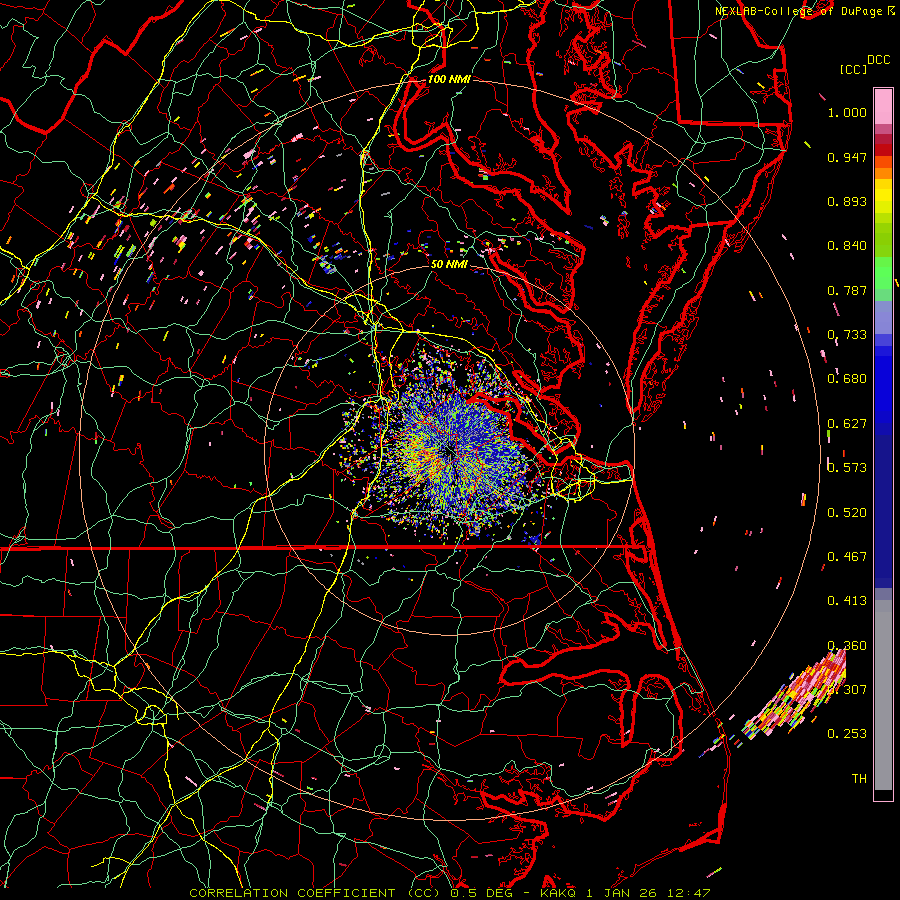Click the [CC] unit label

pos(854,69)
